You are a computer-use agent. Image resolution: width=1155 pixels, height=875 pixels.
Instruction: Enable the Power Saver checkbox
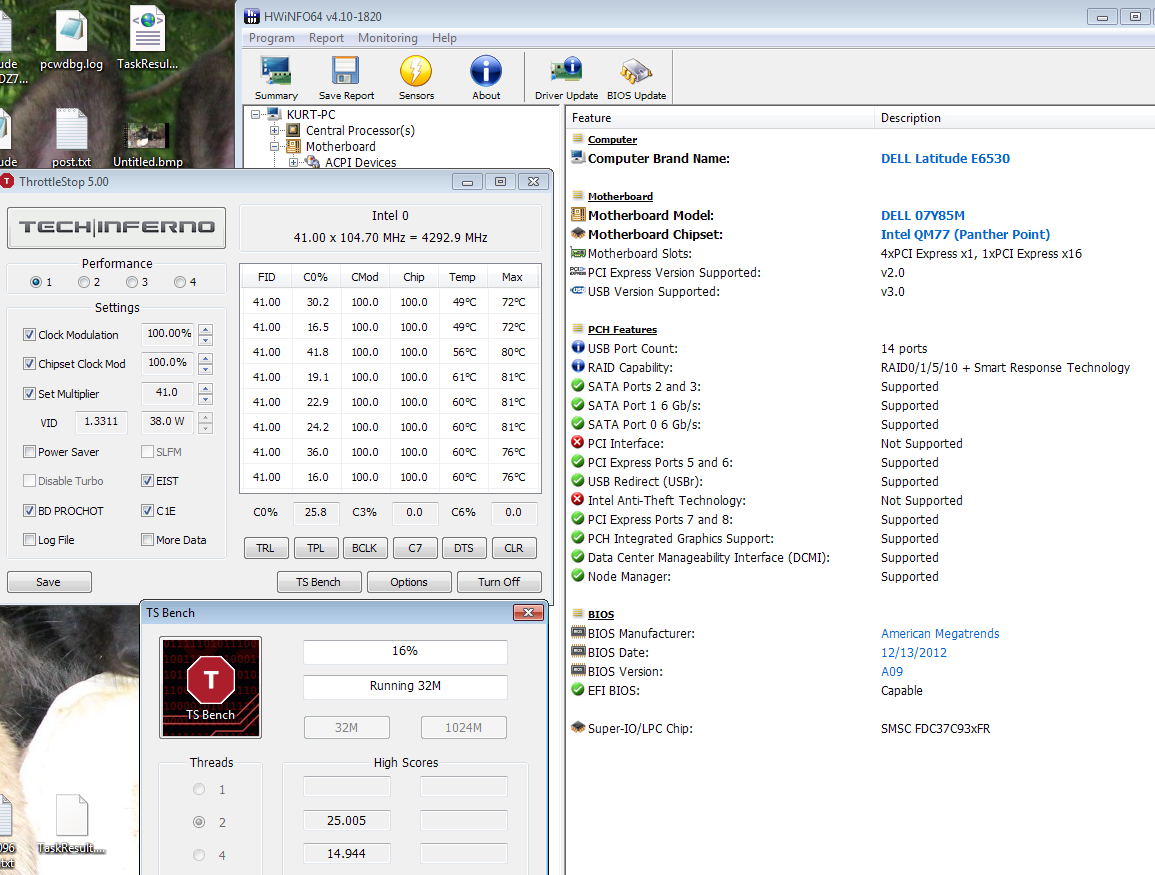pyautogui.click(x=29, y=451)
